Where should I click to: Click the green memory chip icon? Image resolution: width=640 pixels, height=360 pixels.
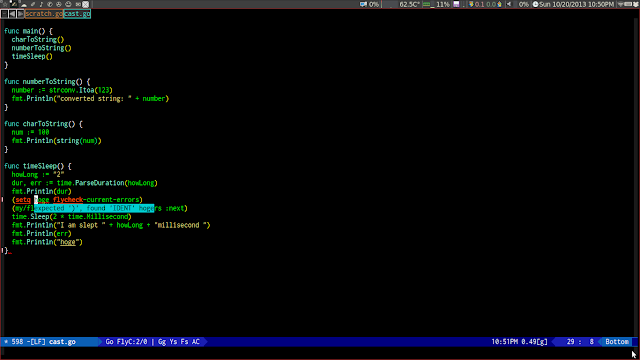point(426,4)
